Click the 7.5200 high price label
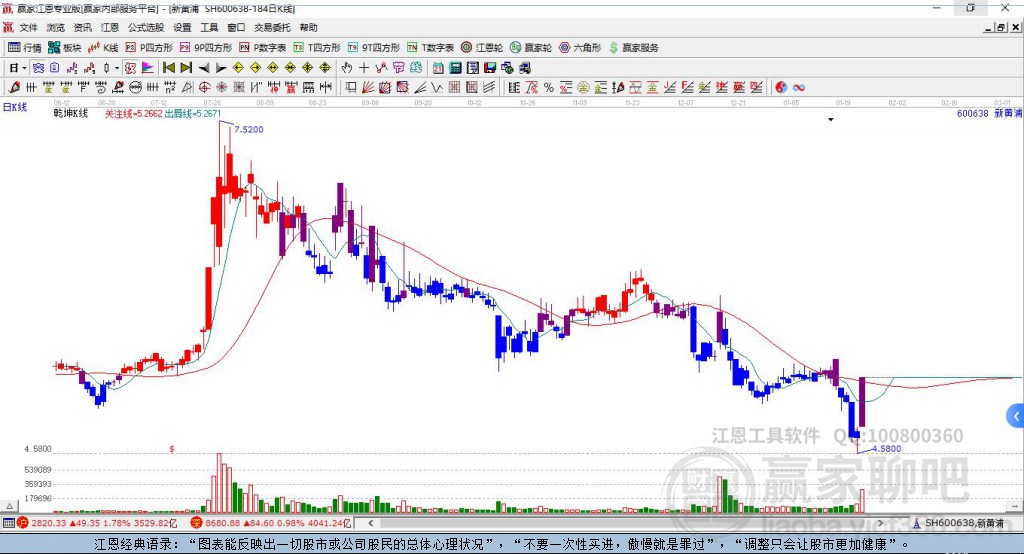The height and width of the screenshot is (554, 1024). click(x=249, y=129)
